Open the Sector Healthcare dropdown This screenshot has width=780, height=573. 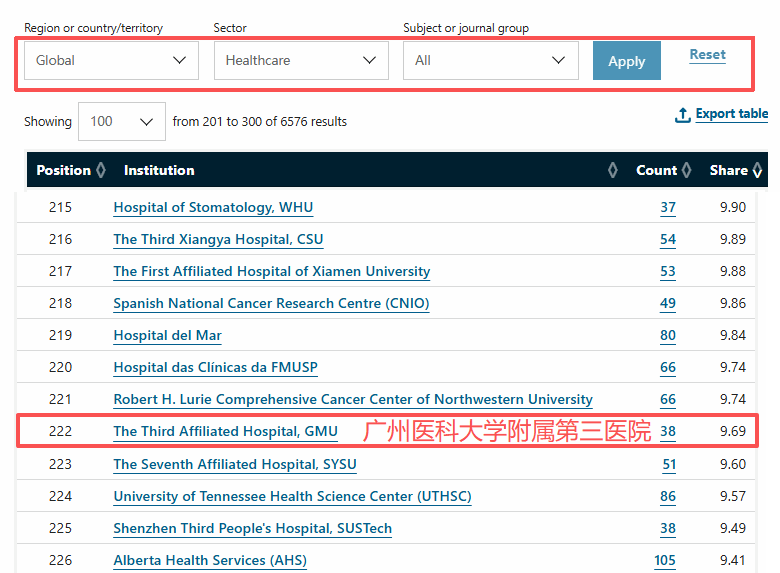pyautogui.click(x=301, y=61)
